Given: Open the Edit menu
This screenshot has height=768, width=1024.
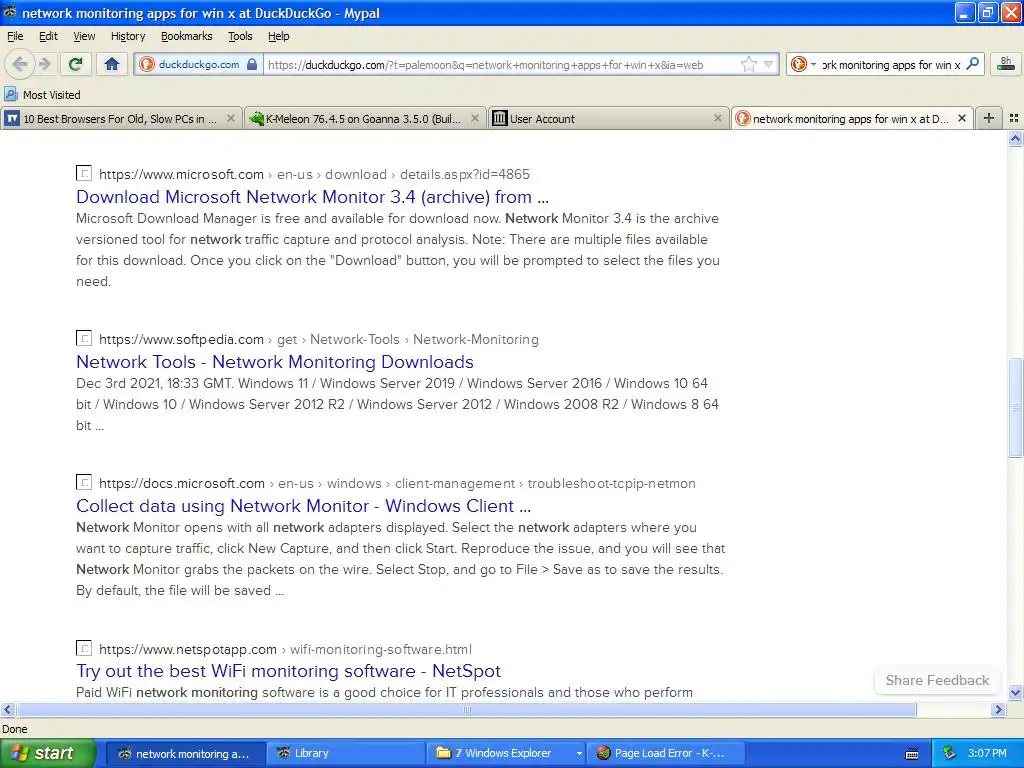Looking at the screenshot, I should (48, 36).
